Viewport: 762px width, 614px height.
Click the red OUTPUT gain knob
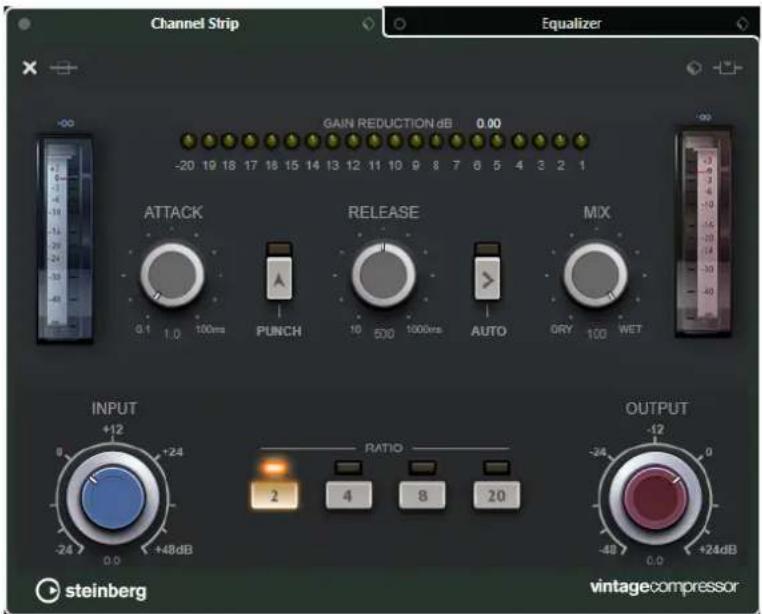[x=656, y=498]
